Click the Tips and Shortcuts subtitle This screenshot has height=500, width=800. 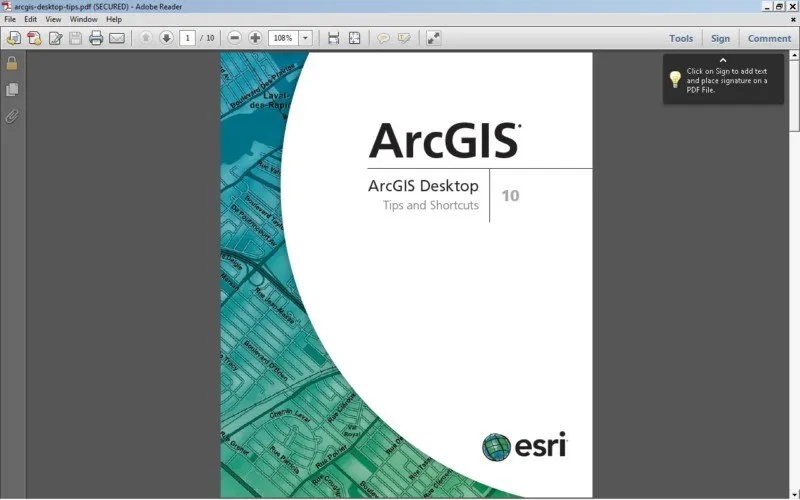[x=431, y=205]
